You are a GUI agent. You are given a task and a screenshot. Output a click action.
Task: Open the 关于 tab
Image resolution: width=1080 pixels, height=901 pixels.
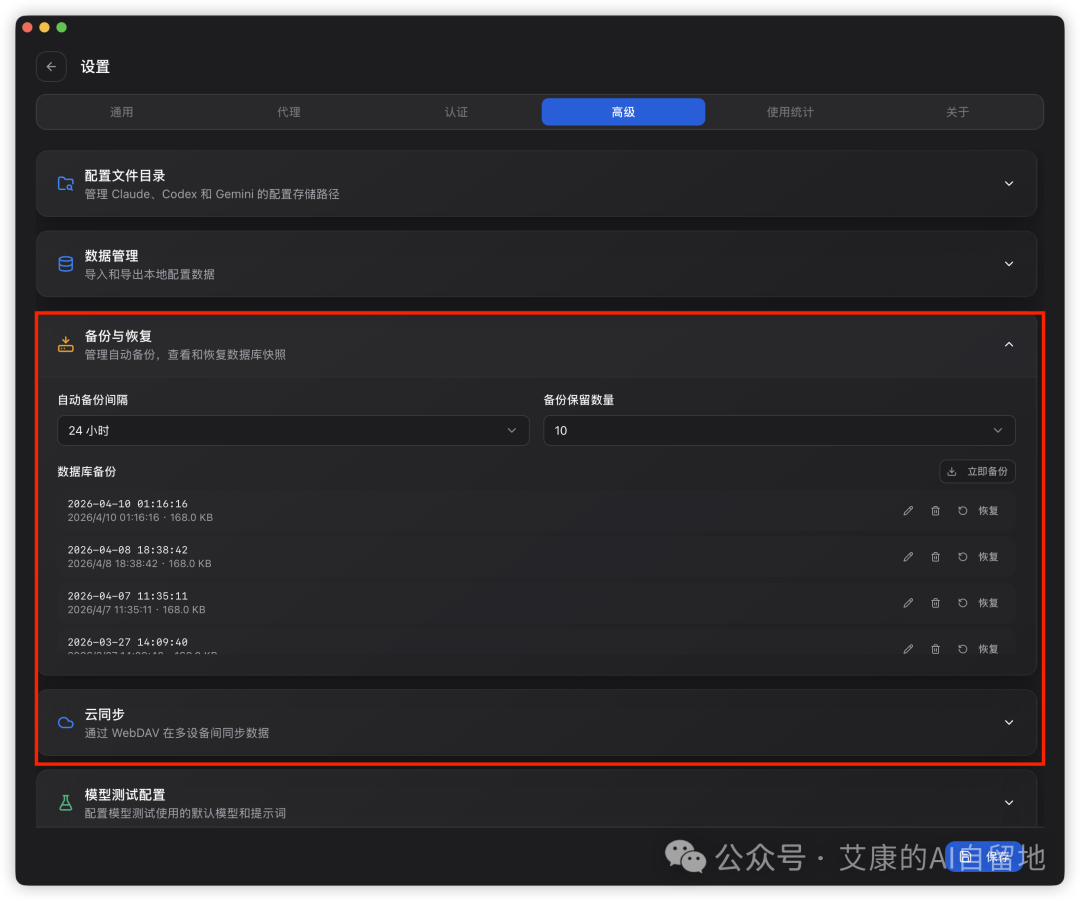pyautogui.click(x=957, y=112)
